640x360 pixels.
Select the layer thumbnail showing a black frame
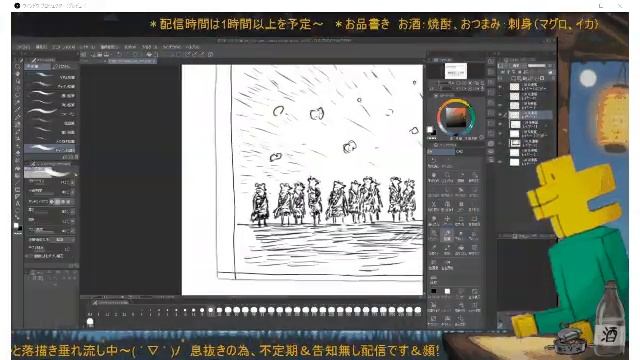pyautogui.click(x=515, y=143)
